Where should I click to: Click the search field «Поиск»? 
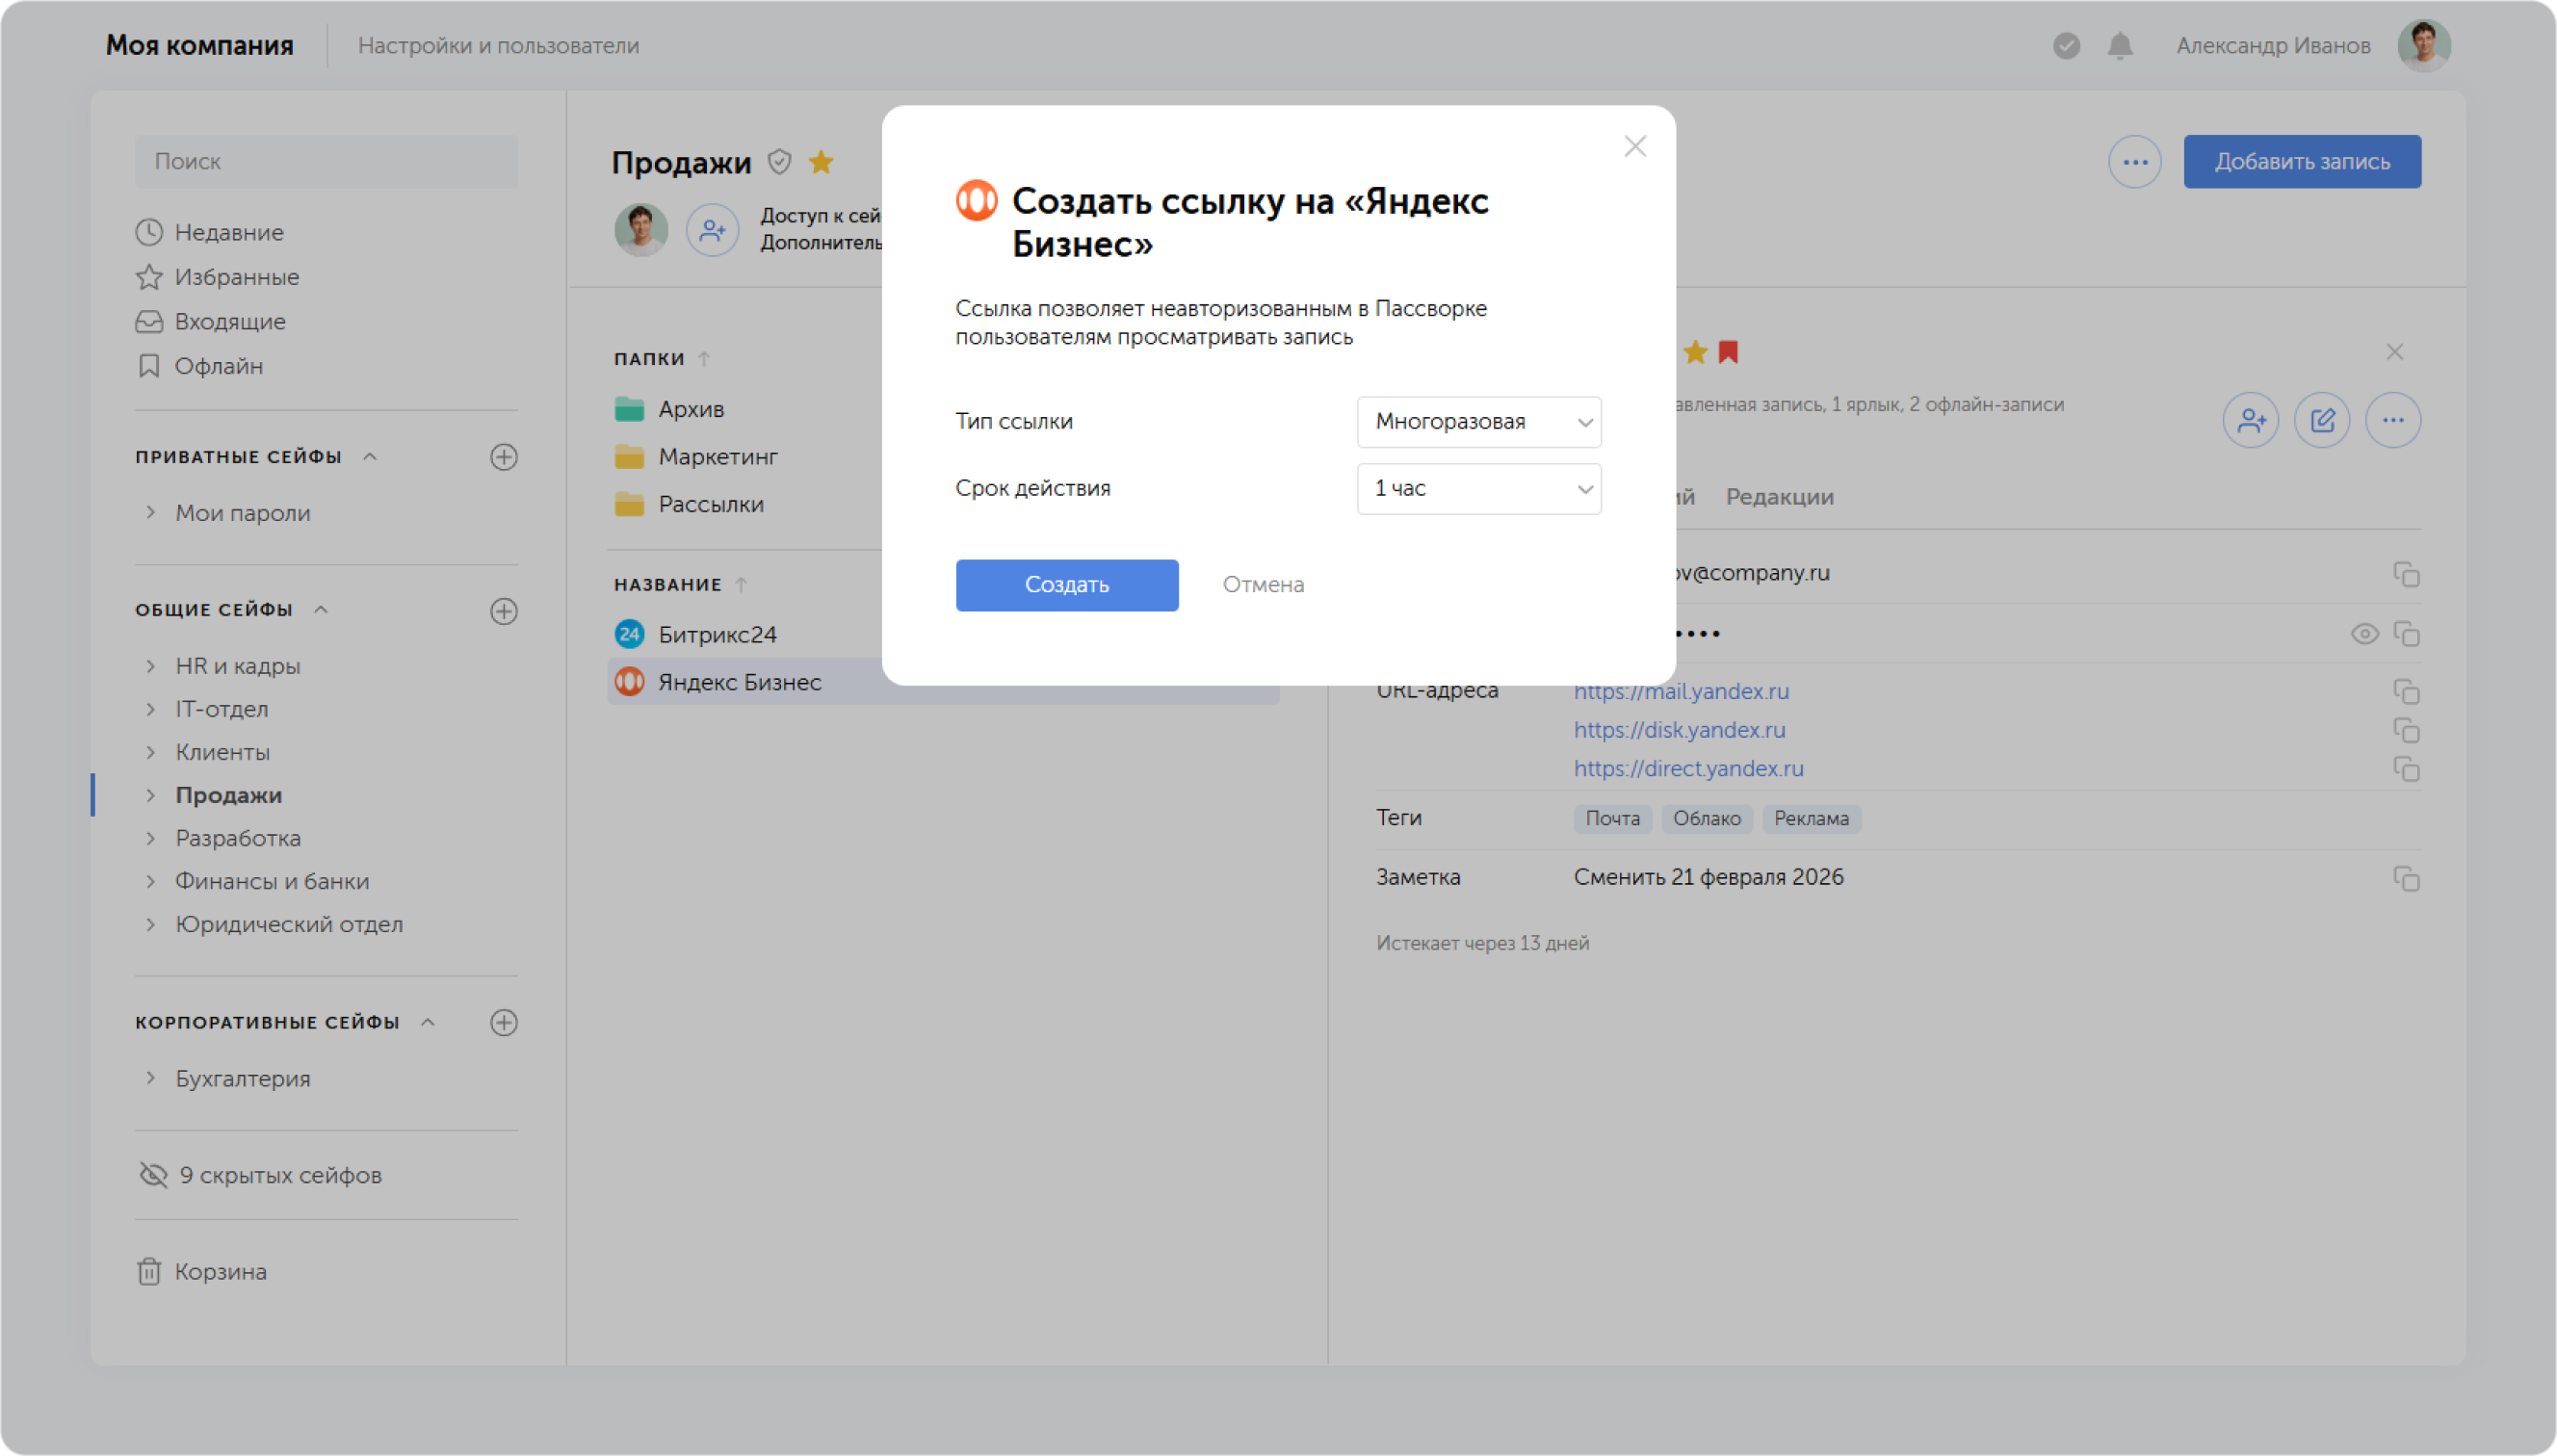(x=326, y=161)
